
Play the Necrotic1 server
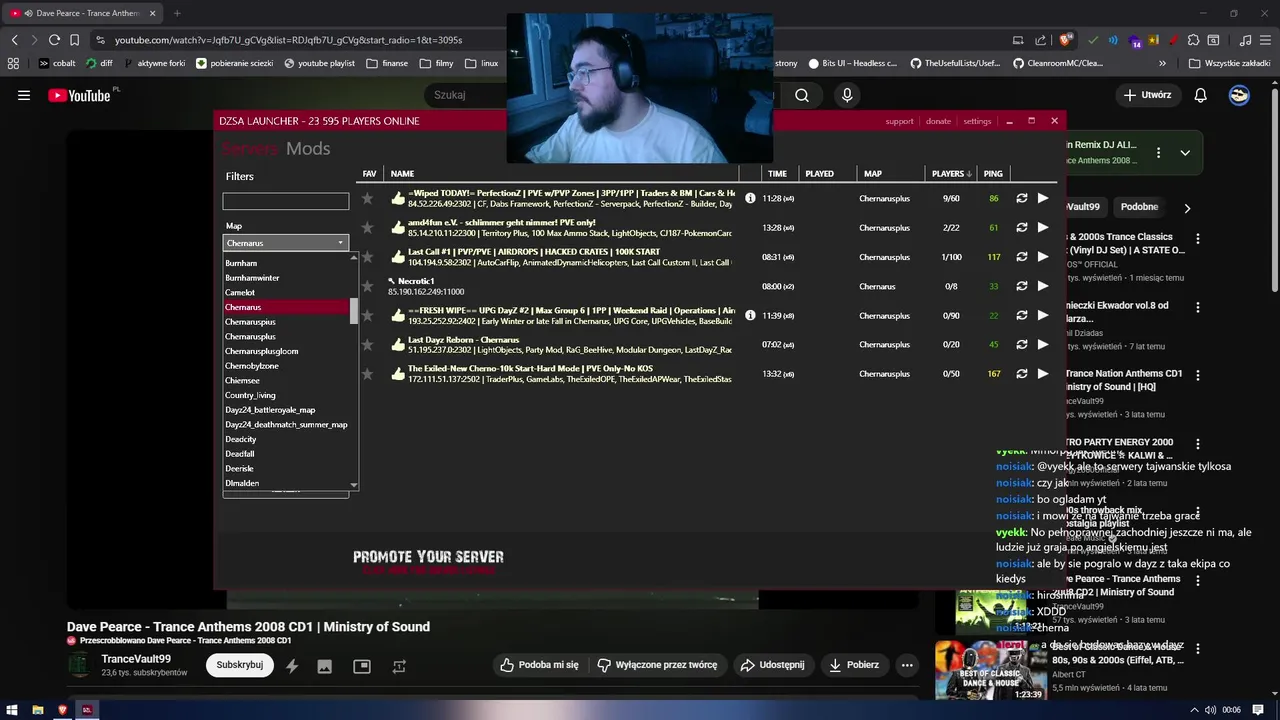tap(1043, 286)
